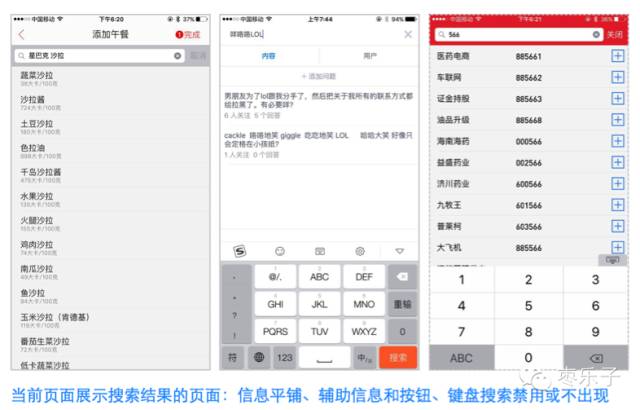Select 番茄生菜沙拉 food item
This screenshot has height=410, width=640.
[x=110, y=344]
